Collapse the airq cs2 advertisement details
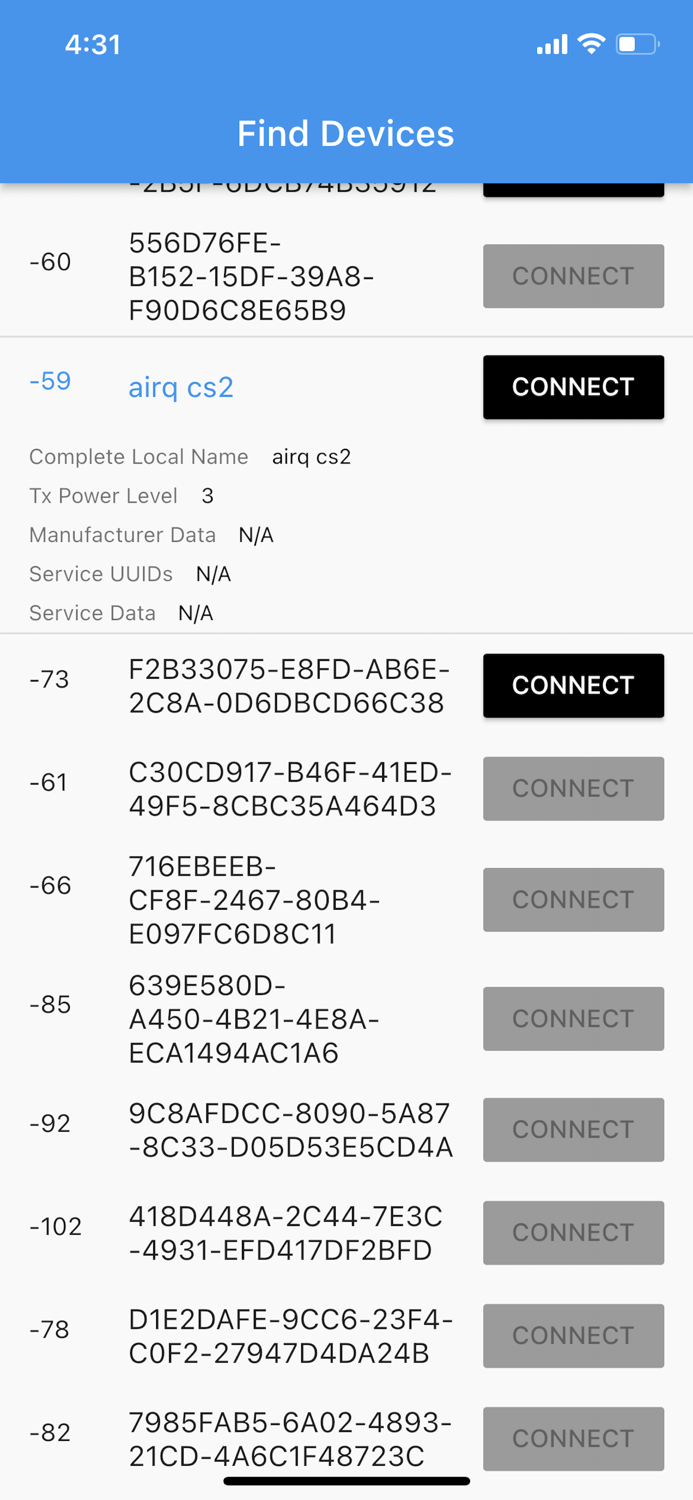The image size is (693, 1500). coord(181,387)
